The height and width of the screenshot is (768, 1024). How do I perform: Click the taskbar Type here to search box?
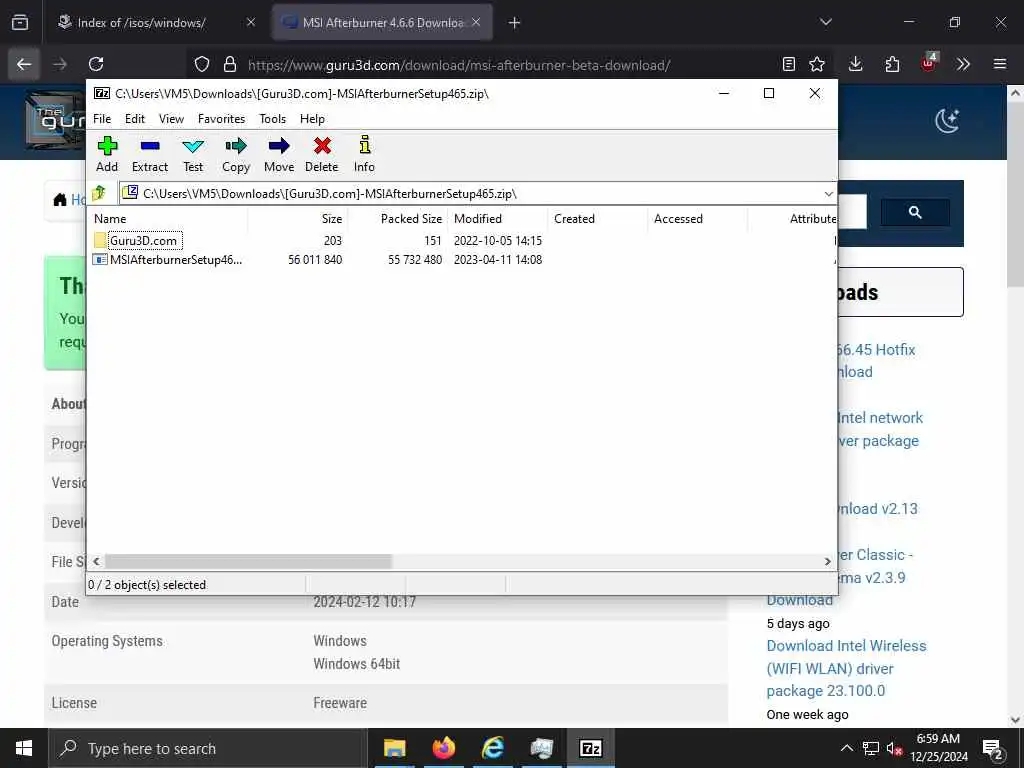[x=209, y=748]
